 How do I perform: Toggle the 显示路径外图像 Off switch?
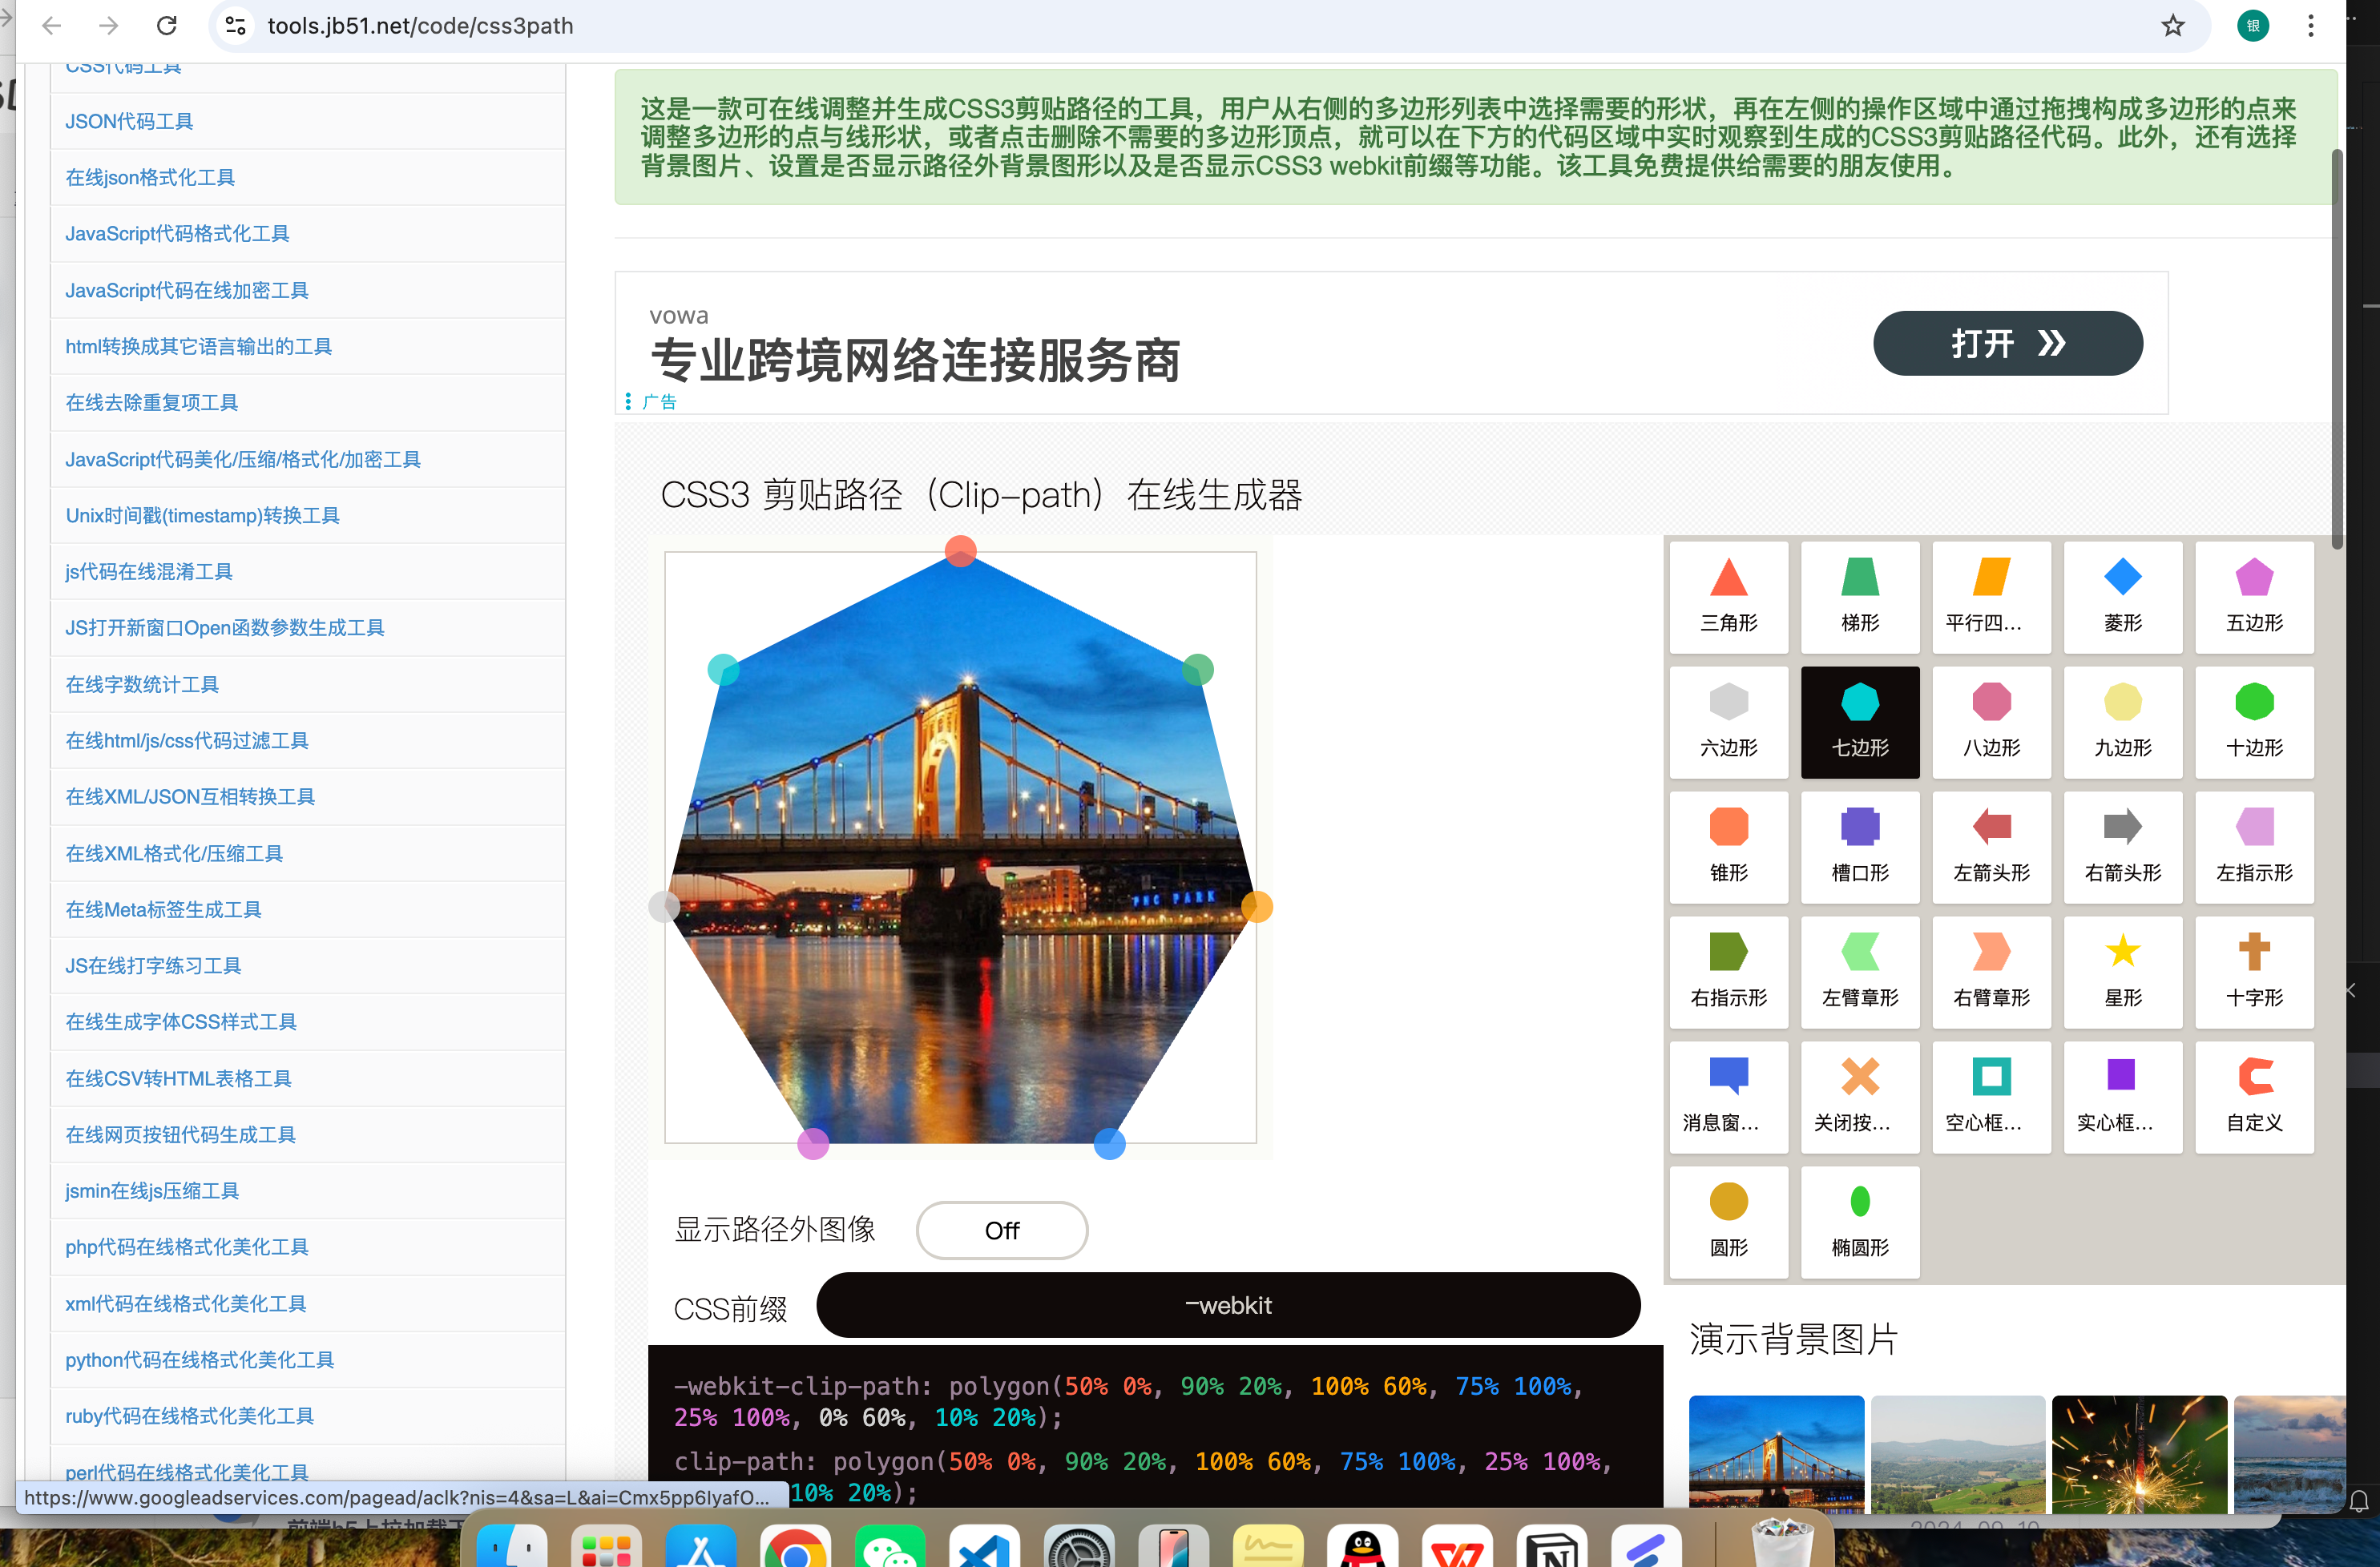click(1001, 1230)
